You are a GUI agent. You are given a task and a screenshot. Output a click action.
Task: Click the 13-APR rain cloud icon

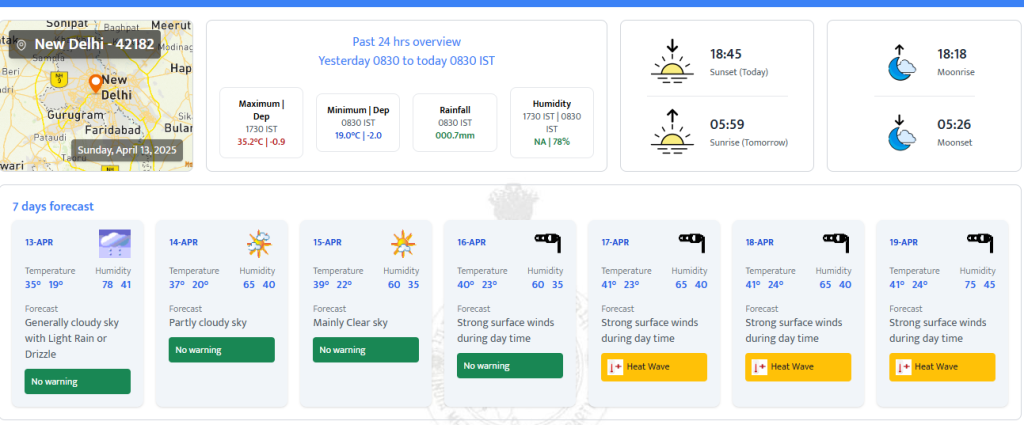(114, 244)
